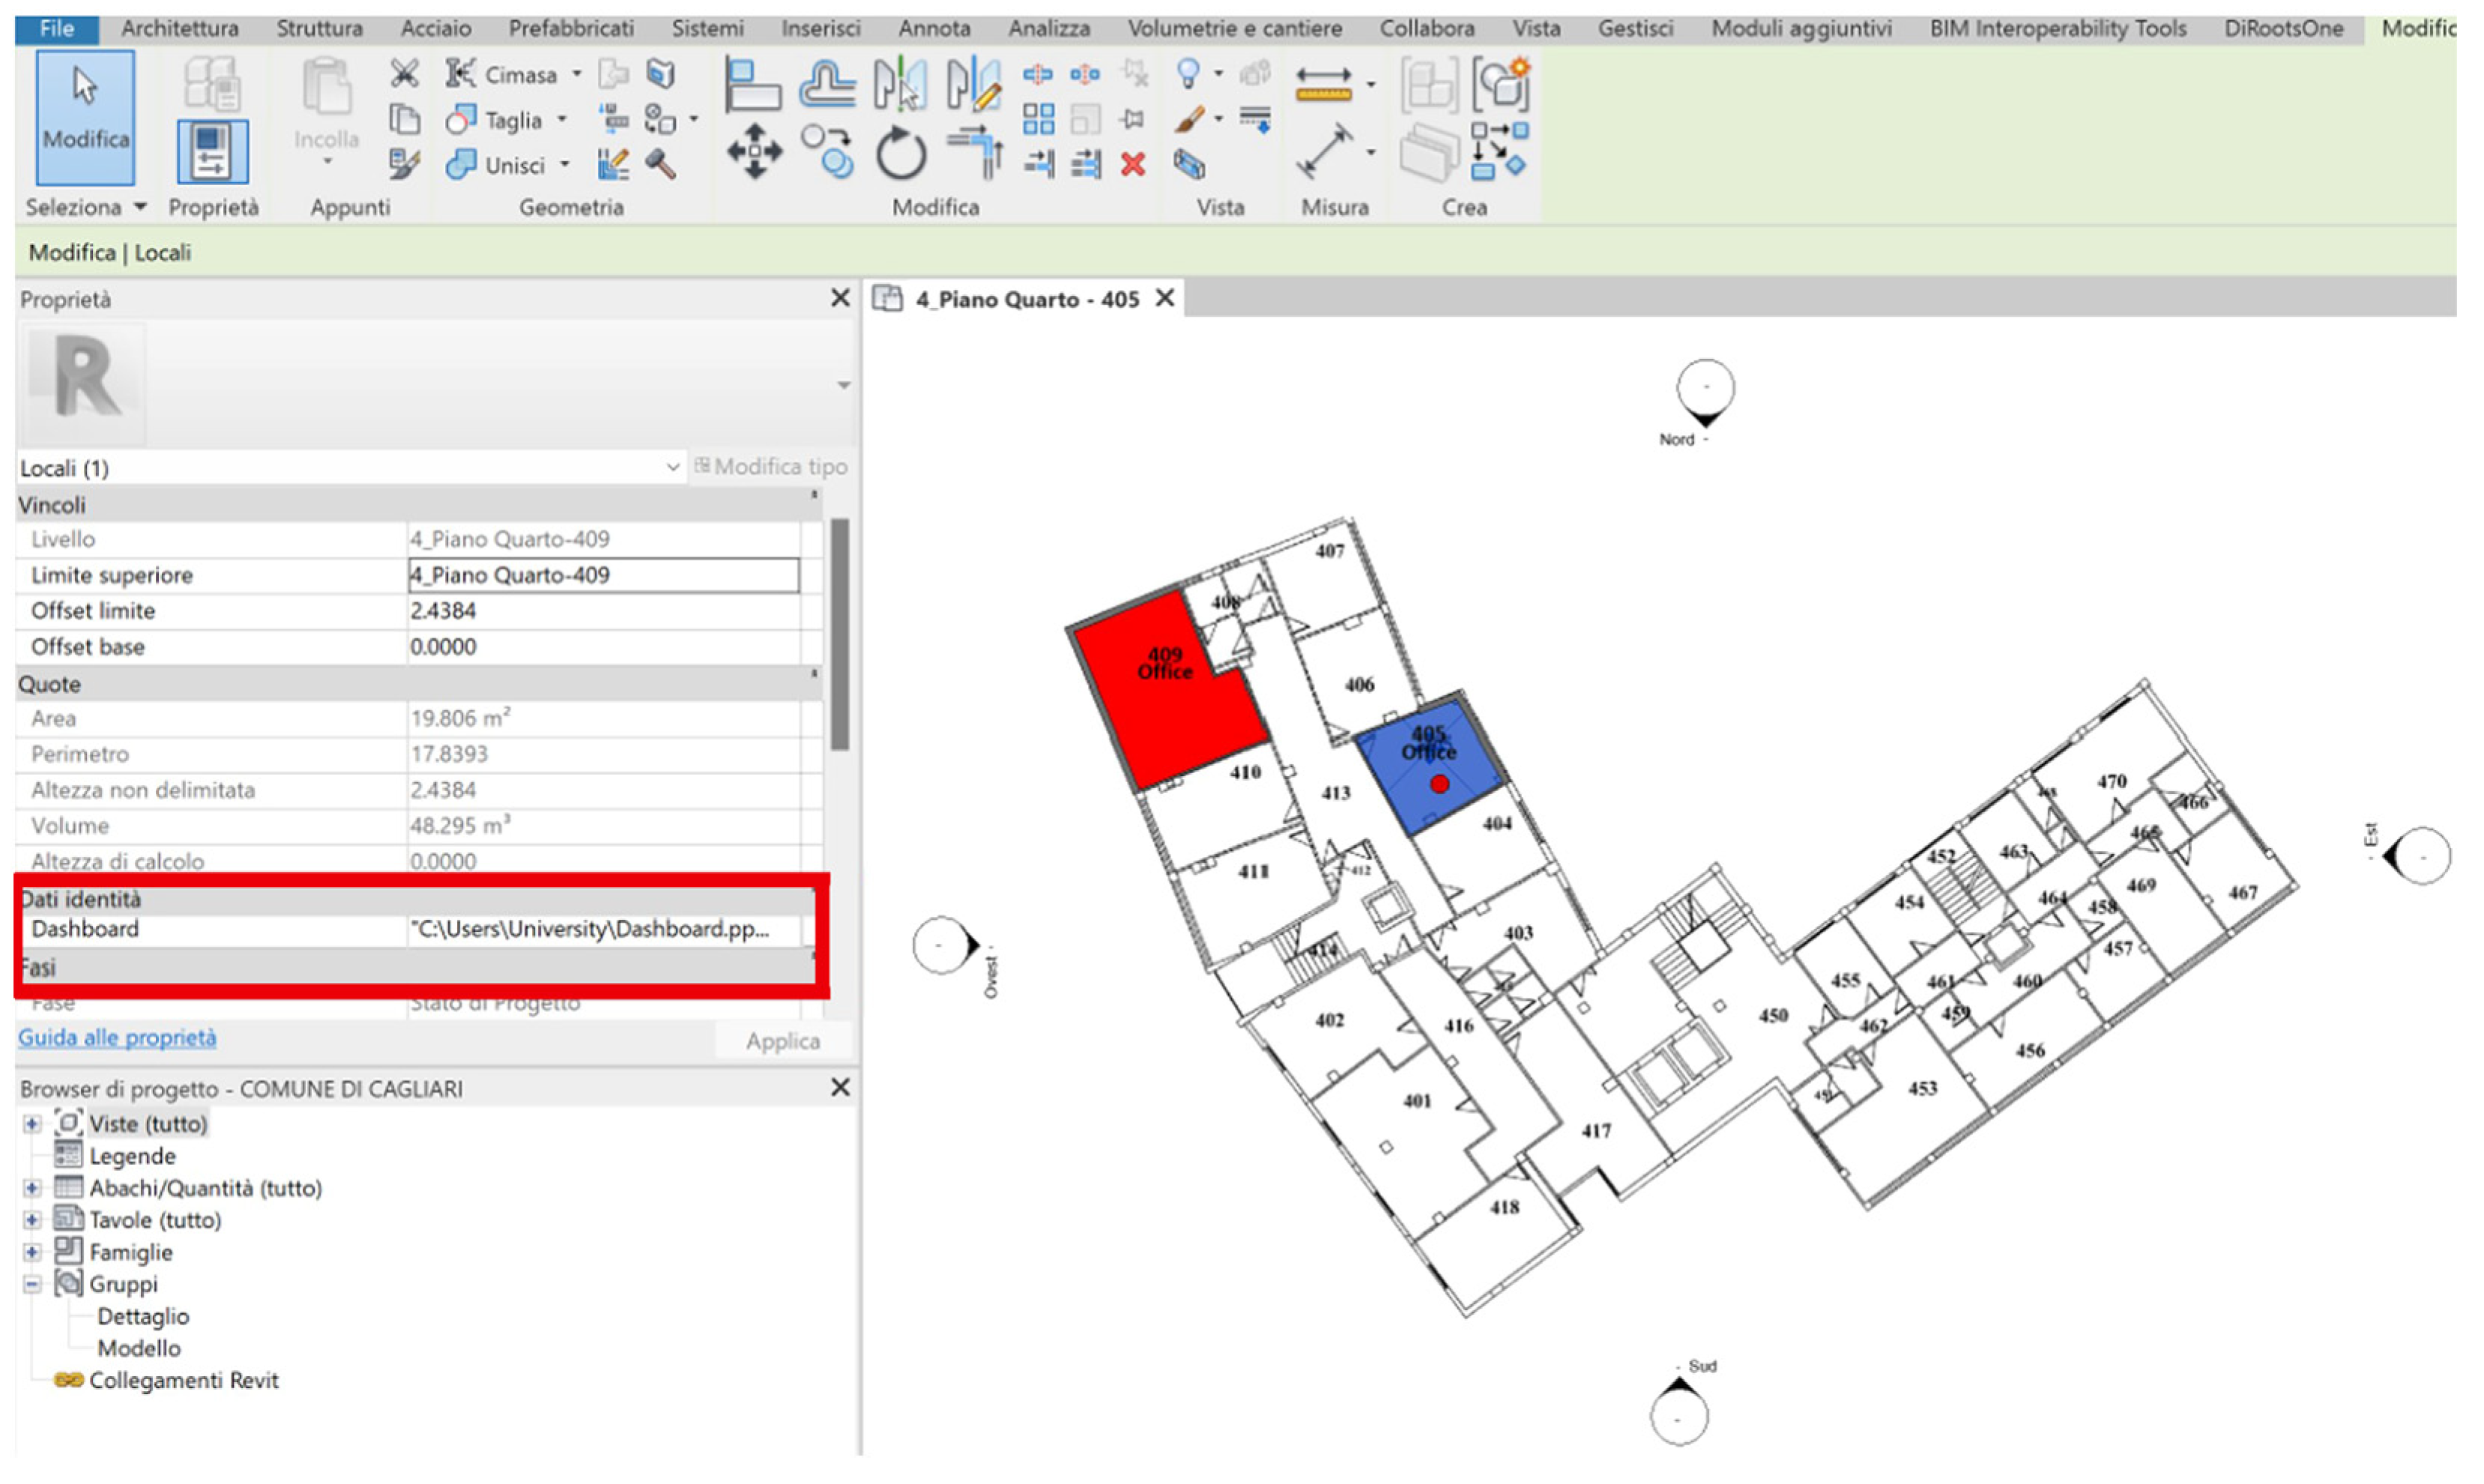Open the Guida alle proprietà link

pyautogui.click(x=117, y=1037)
